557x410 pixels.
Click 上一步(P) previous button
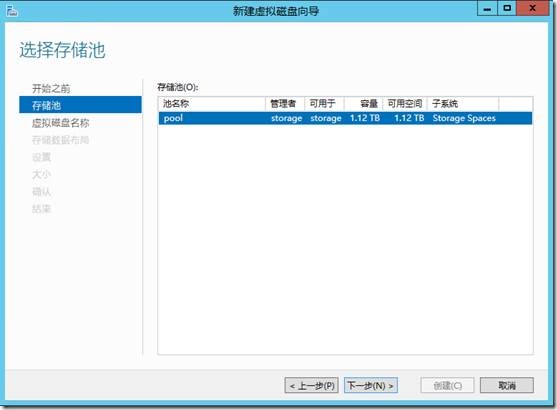coord(311,385)
